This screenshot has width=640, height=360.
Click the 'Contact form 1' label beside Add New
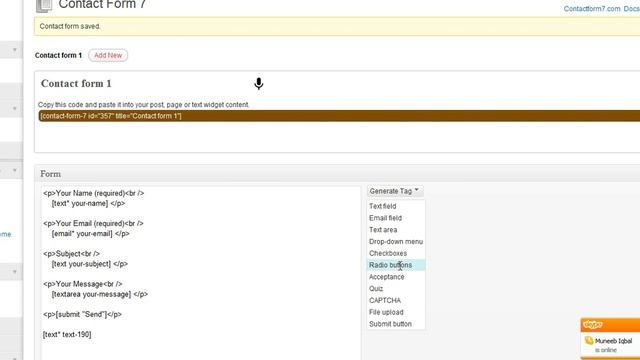[58, 55]
